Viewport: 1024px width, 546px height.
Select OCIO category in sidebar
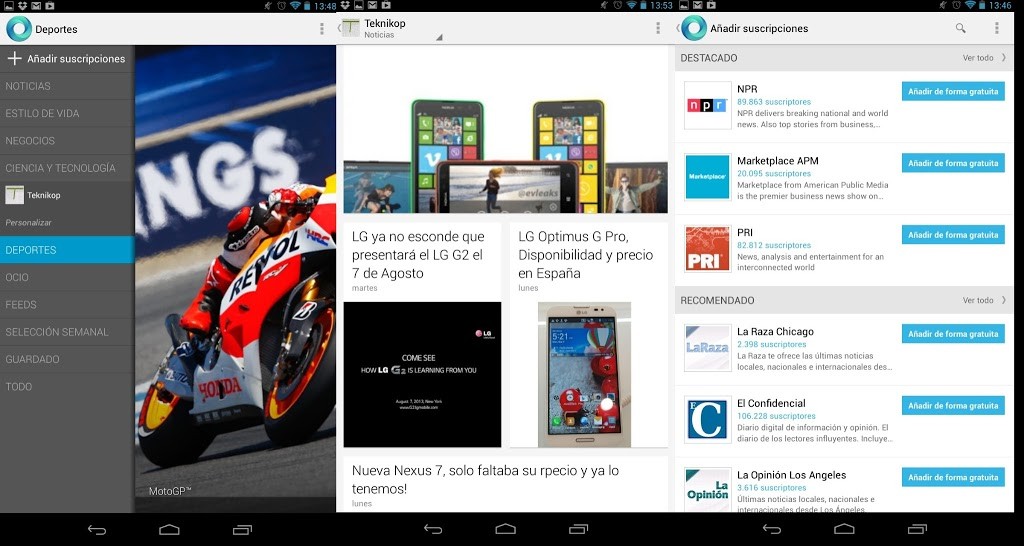coord(67,278)
